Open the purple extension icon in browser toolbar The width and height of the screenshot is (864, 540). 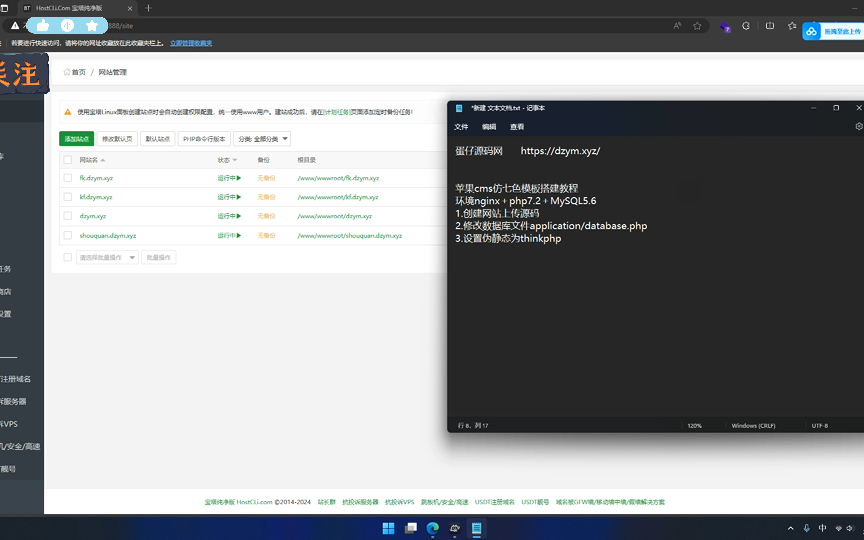(x=725, y=26)
